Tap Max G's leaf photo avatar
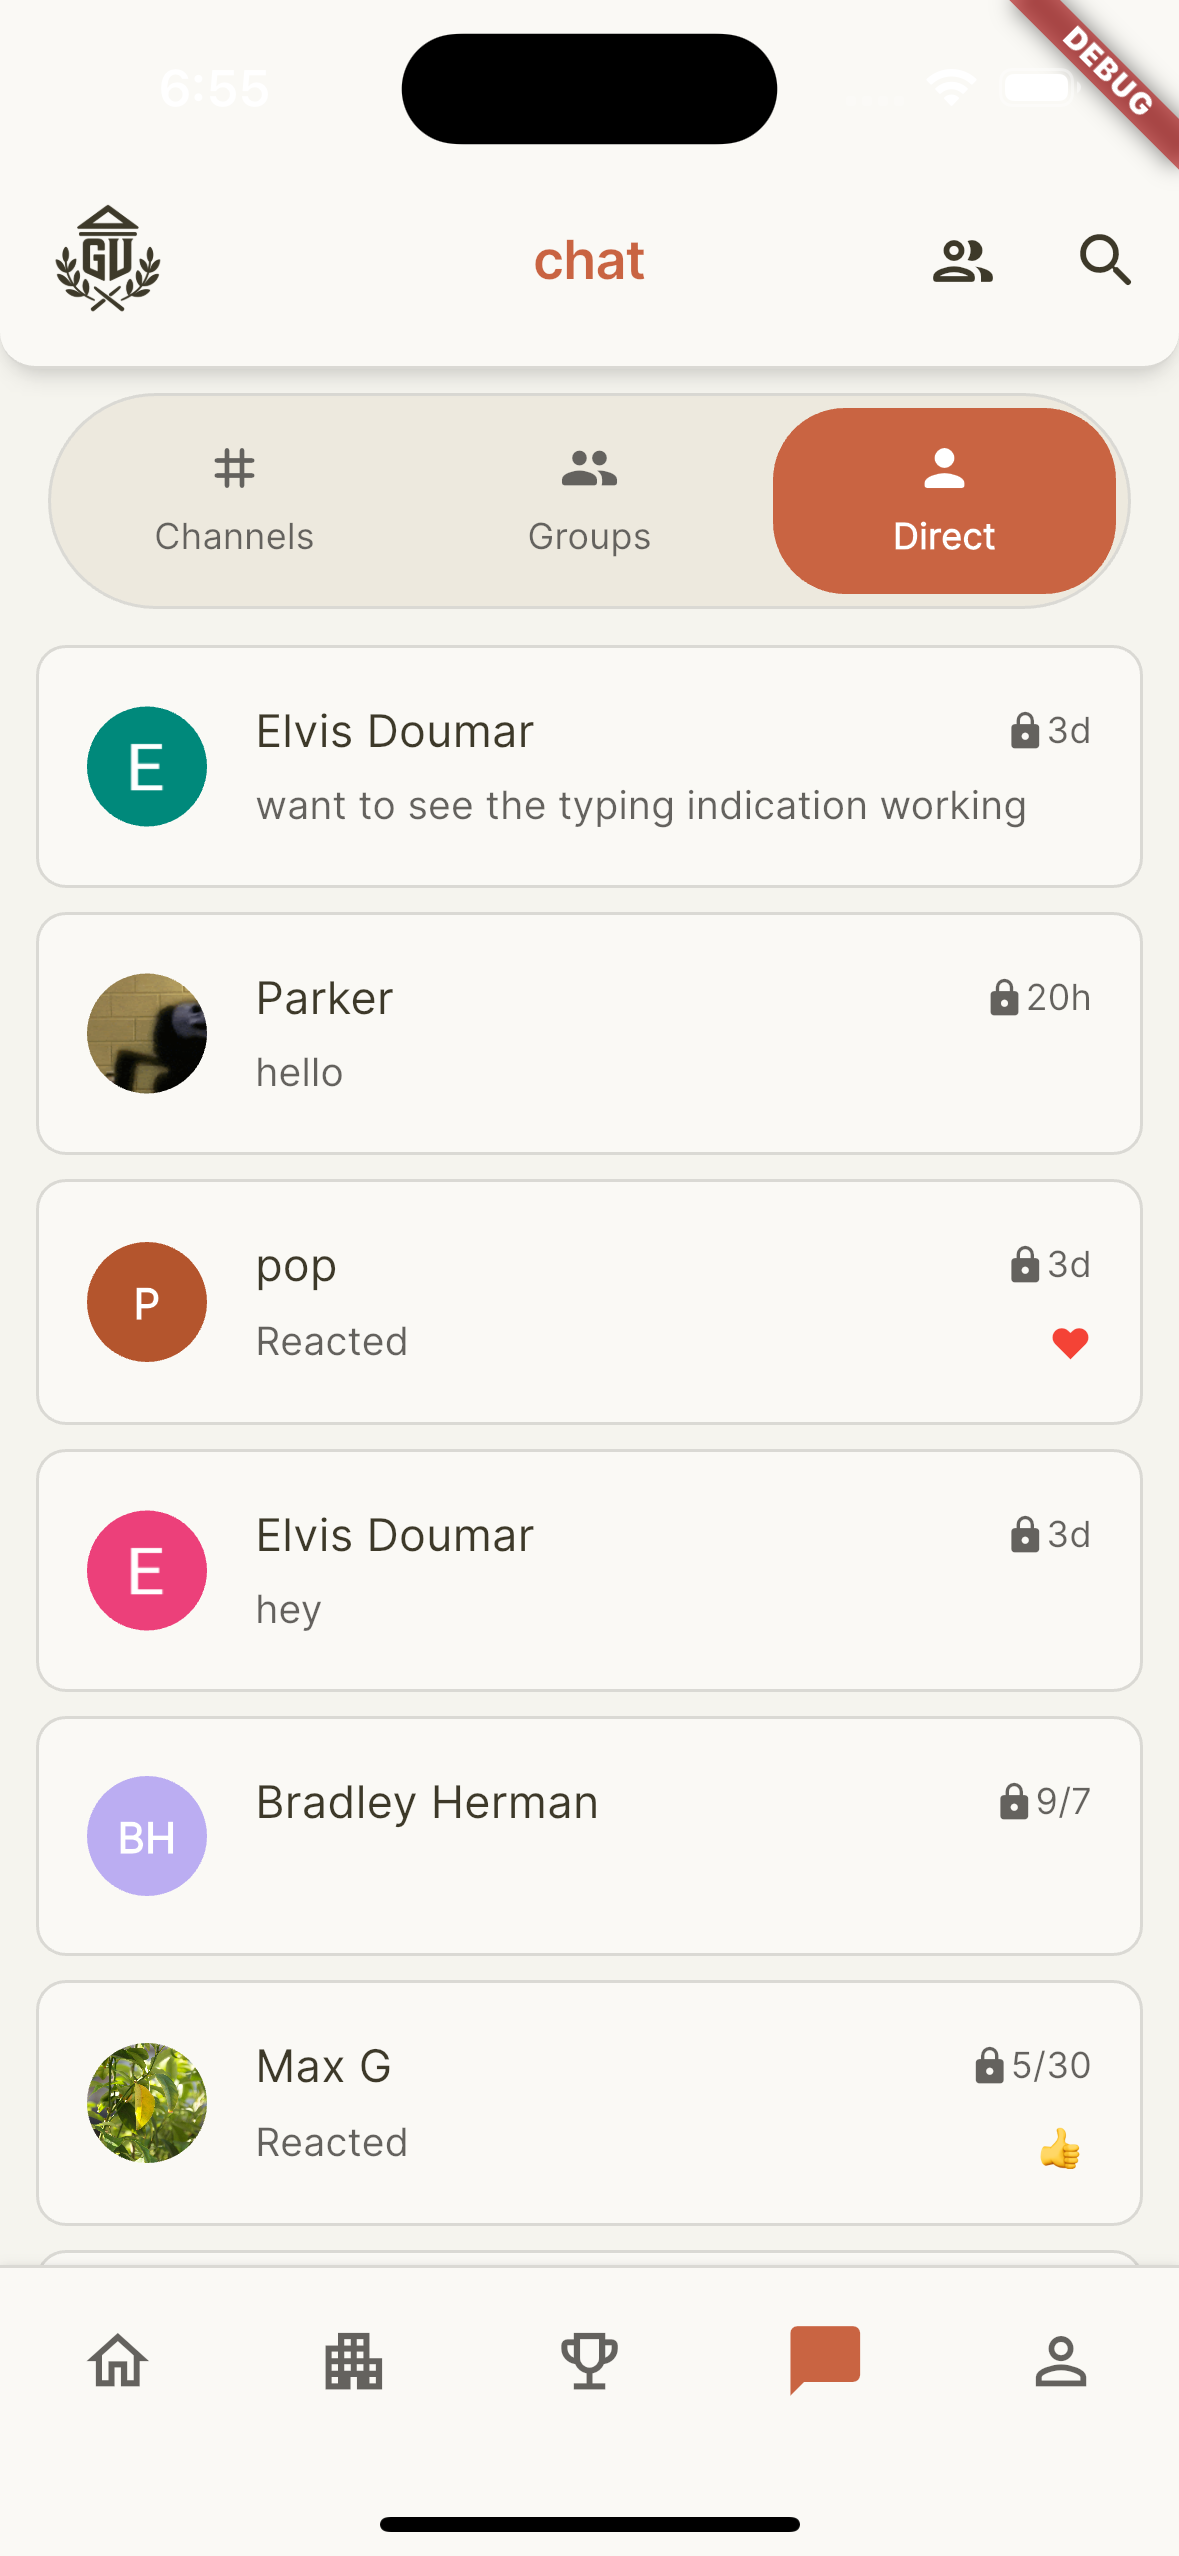Image resolution: width=1179 pixels, height=2556 pixels. [147, 2102]
